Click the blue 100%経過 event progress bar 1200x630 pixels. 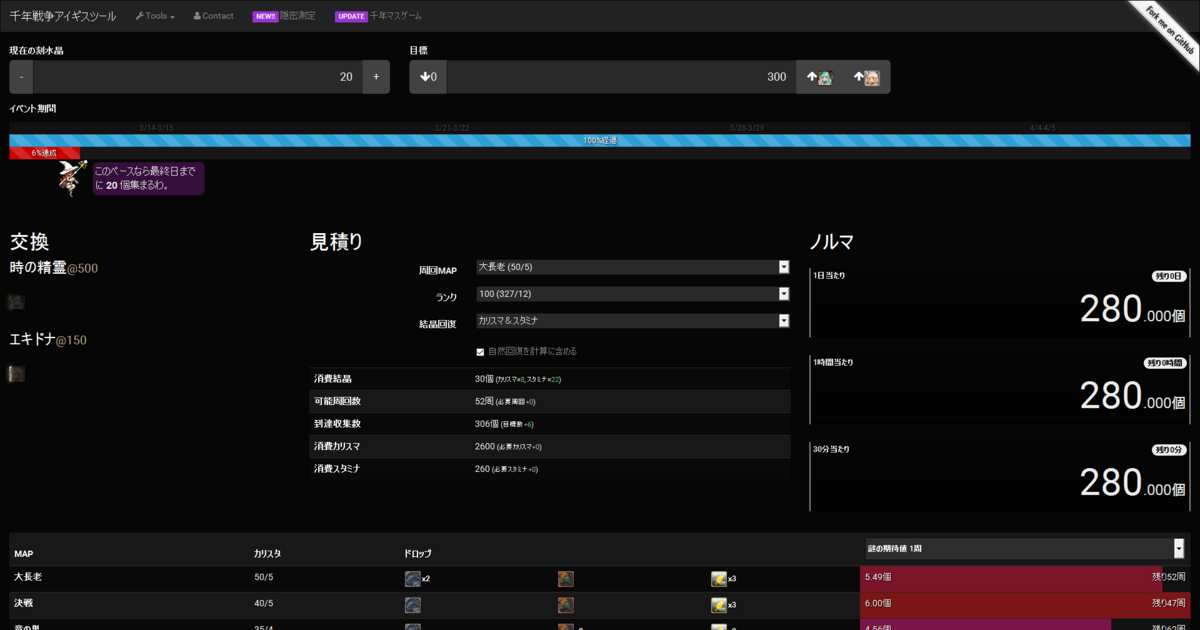point(600,141)
